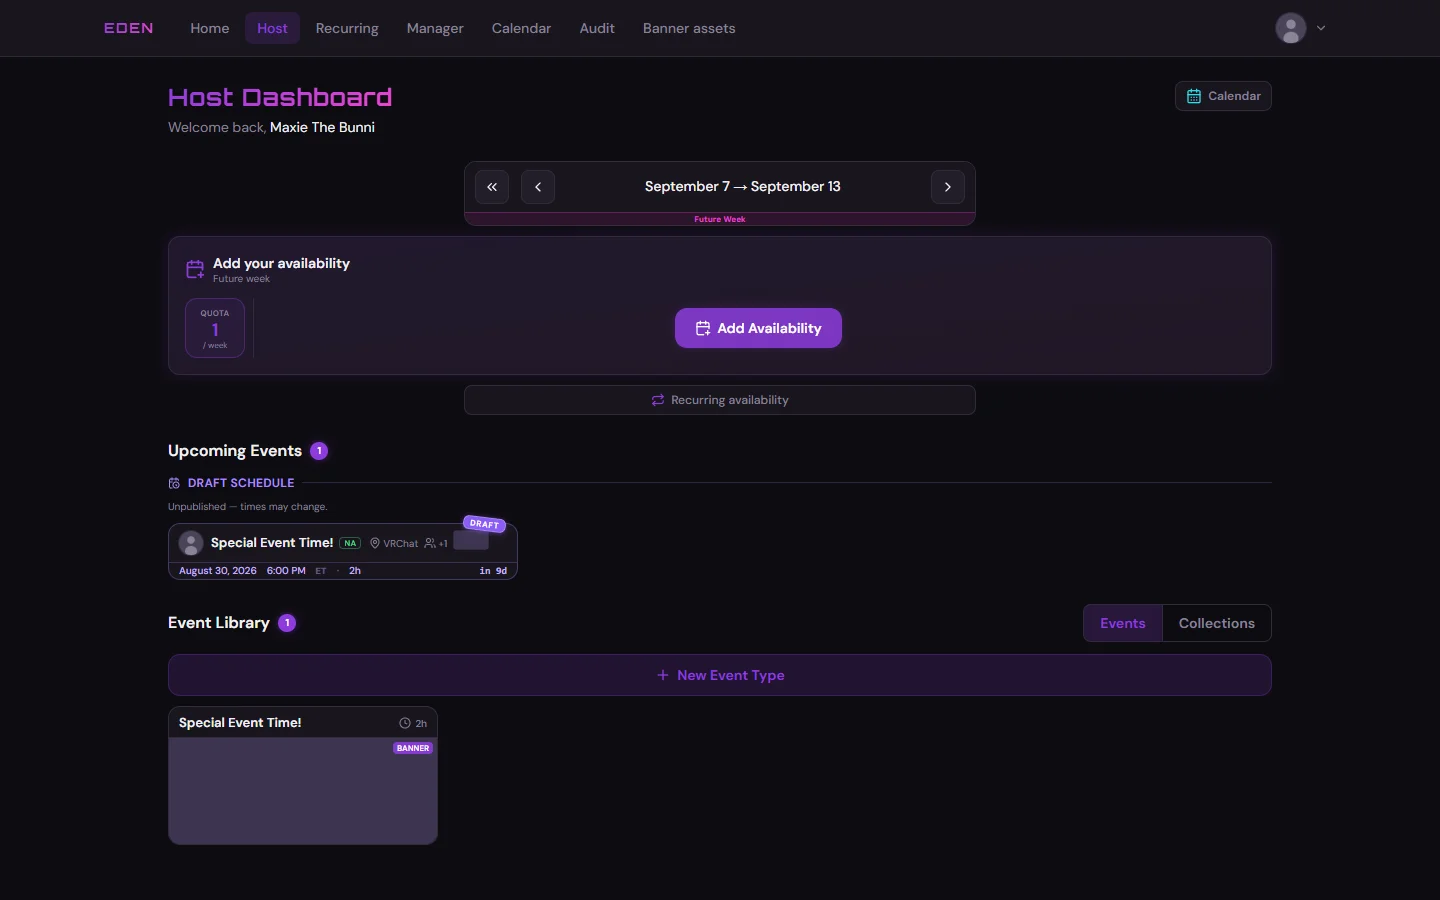Click the NA region tag

350,543
